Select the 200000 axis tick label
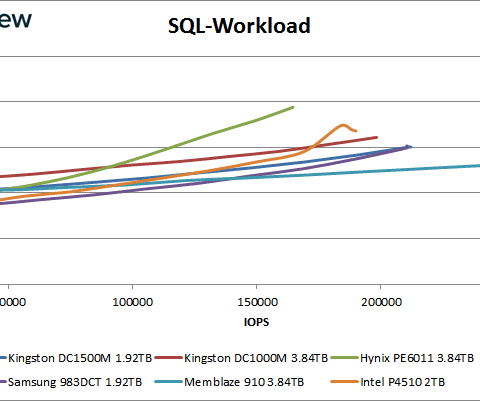This screenshot has width=480, height=401. [381, 302]
